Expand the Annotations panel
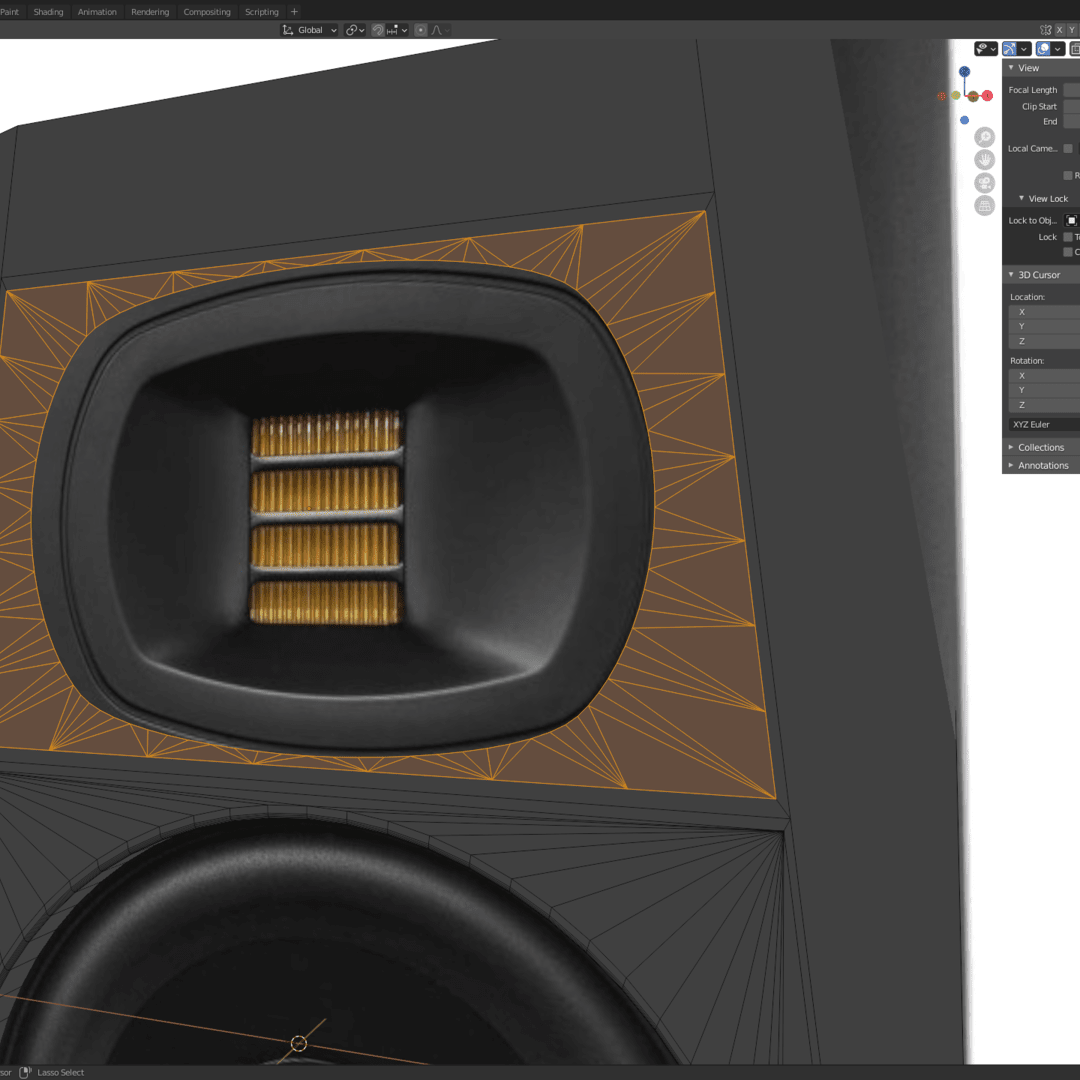The height and width of the screenshot is (1080, 1080). coord(1042,465)
